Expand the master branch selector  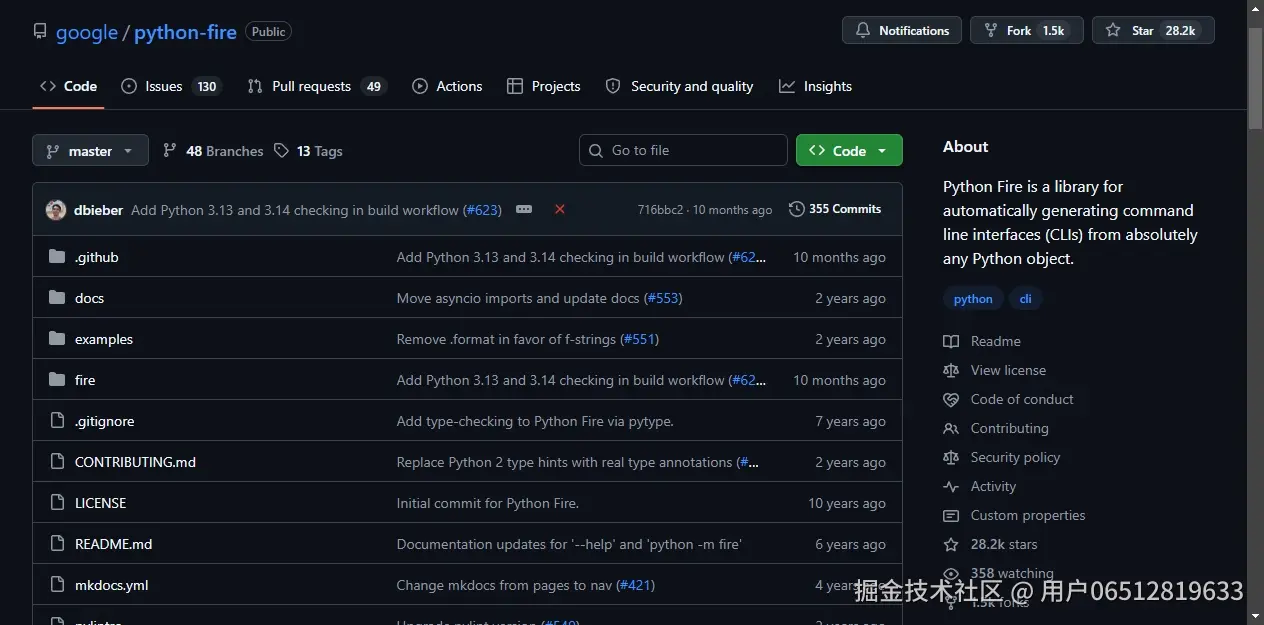[90, 151]
